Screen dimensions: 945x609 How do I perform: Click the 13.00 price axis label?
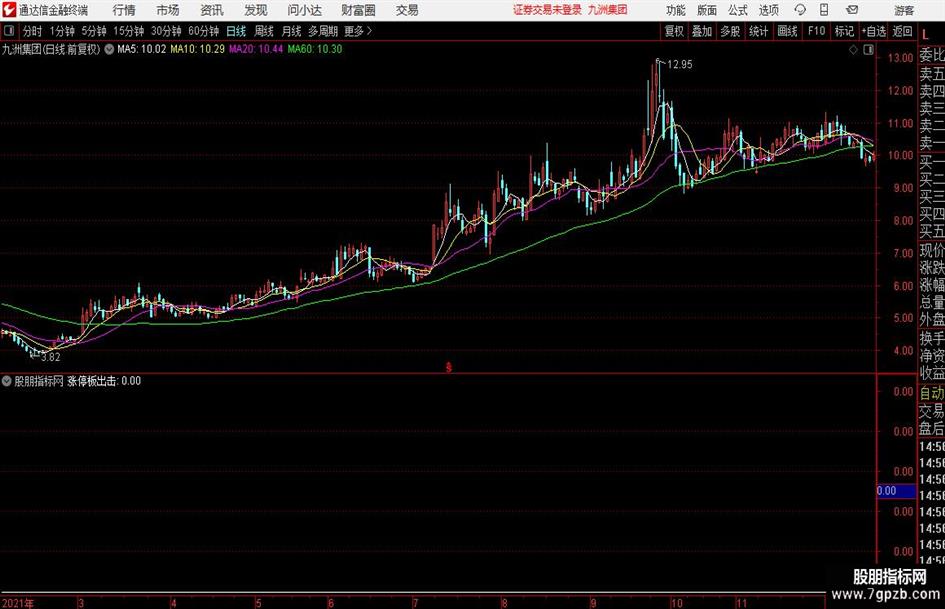tap(900, 58)
